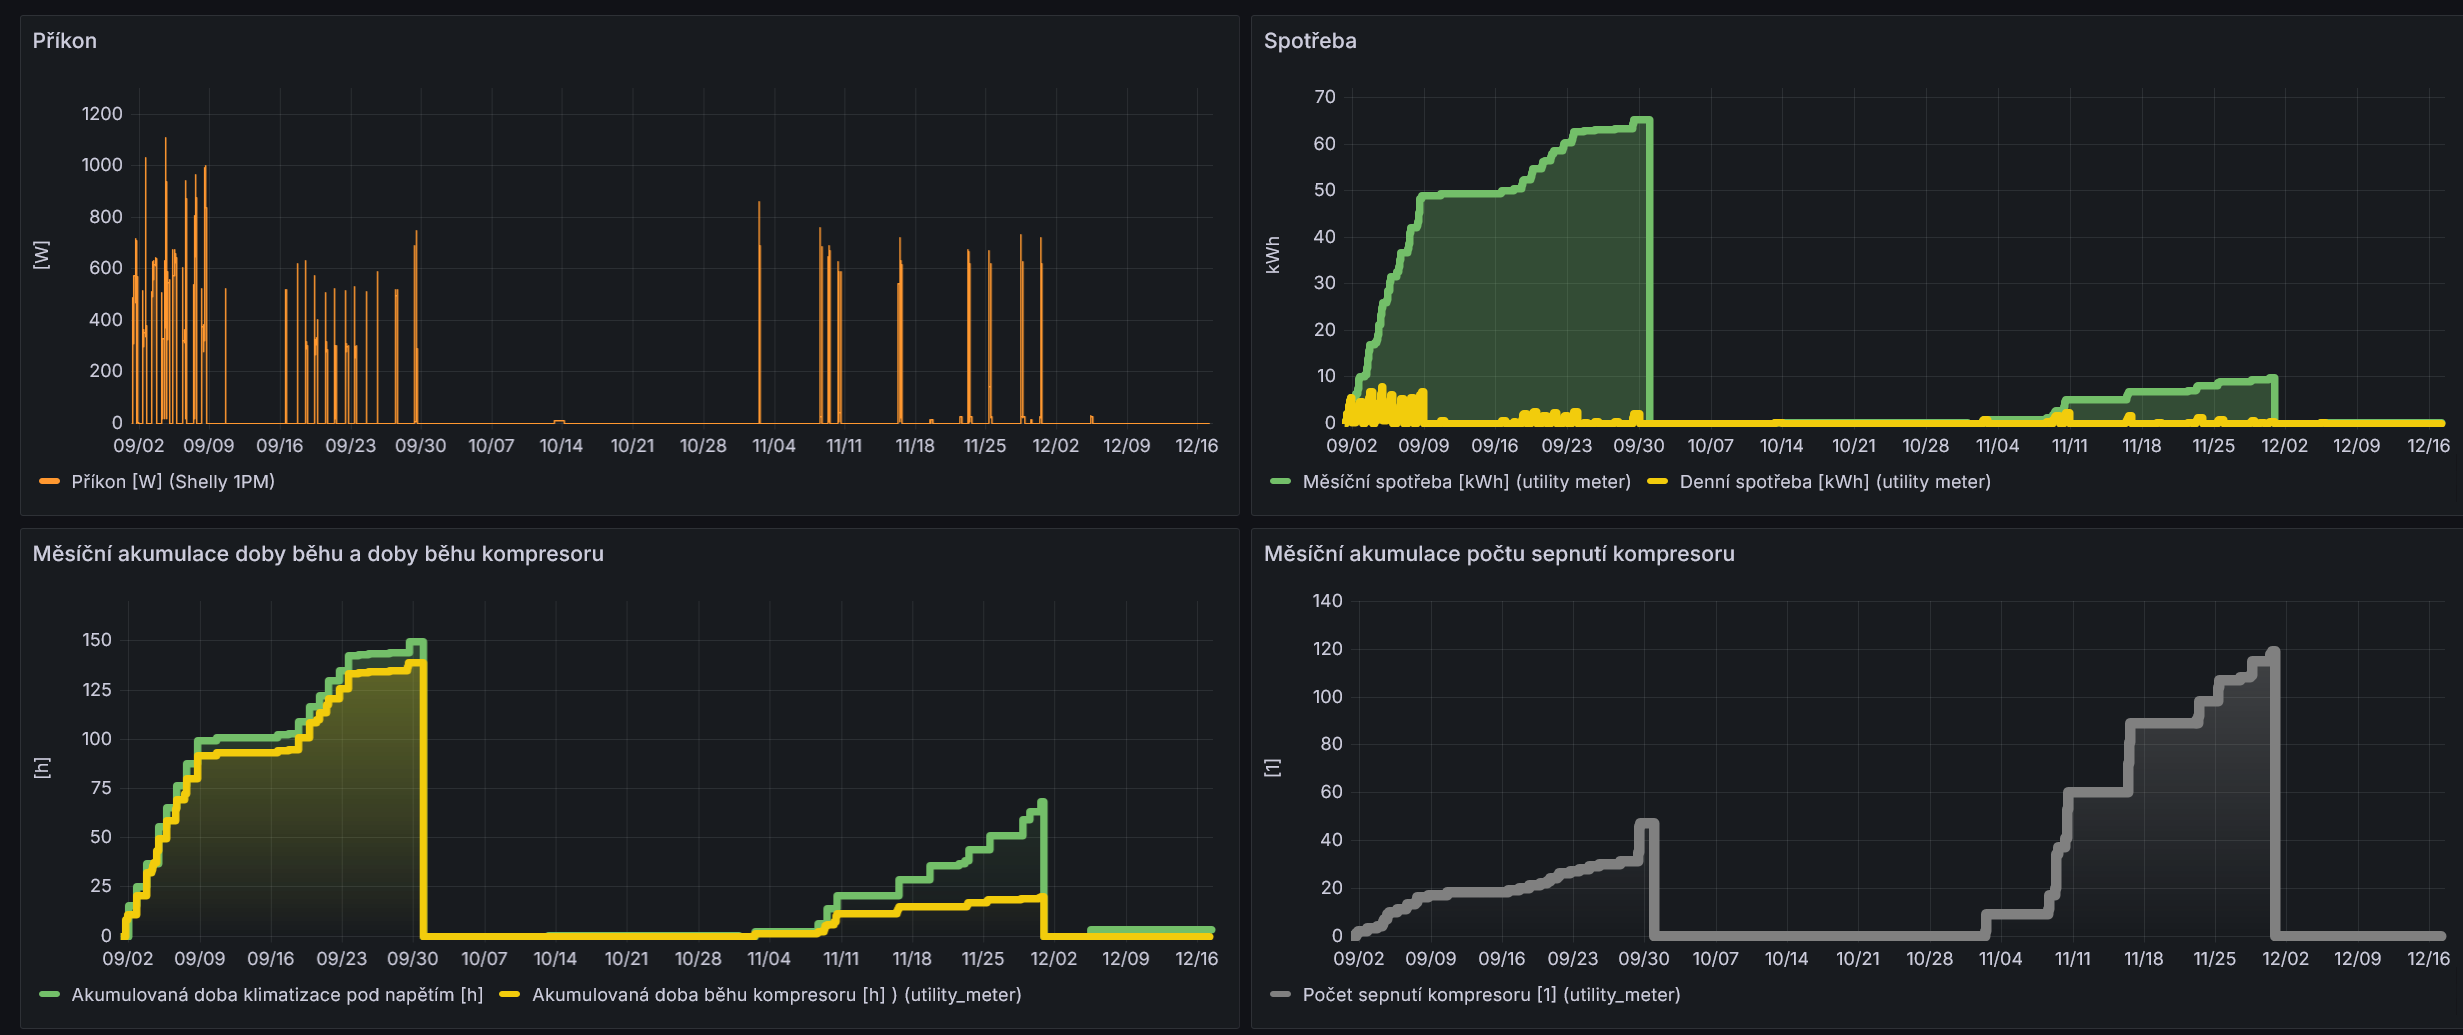This screenshot has width=2463, height=1035.
Task: Click the highest gray peak in the compressor count chart
Action: [2273, 651]
